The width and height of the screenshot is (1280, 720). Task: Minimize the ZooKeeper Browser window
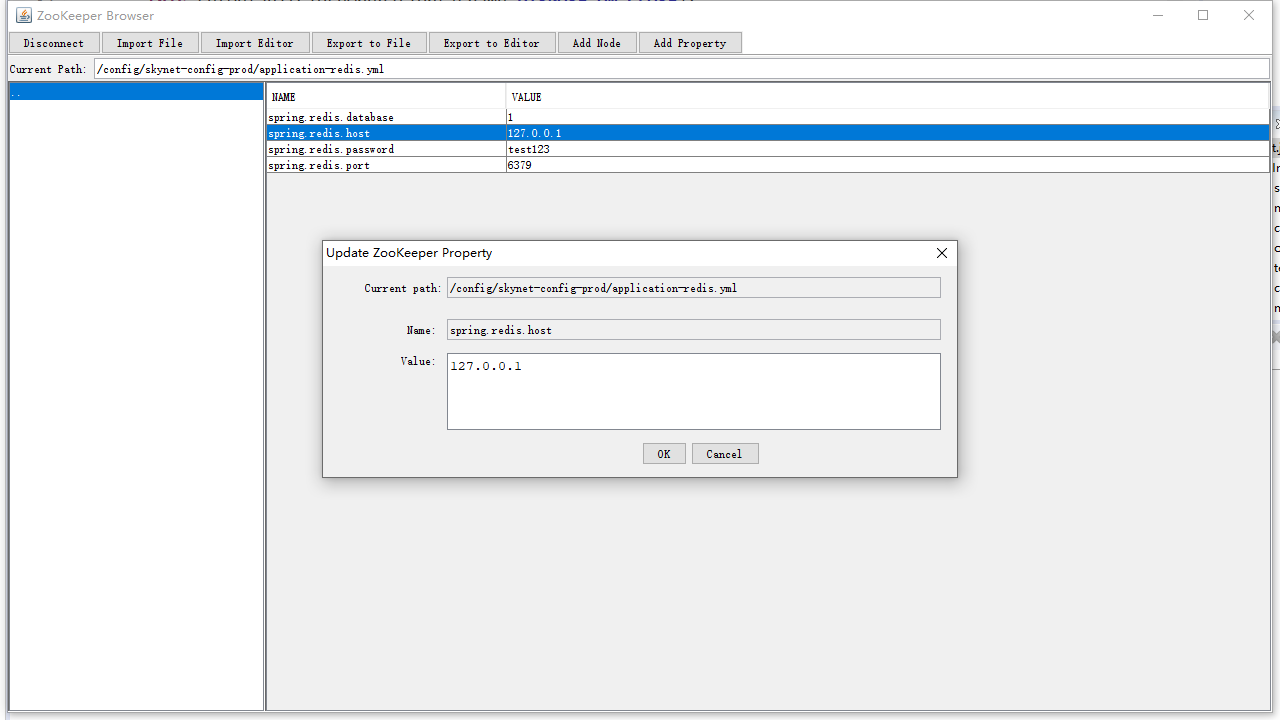pos(1158,15)
